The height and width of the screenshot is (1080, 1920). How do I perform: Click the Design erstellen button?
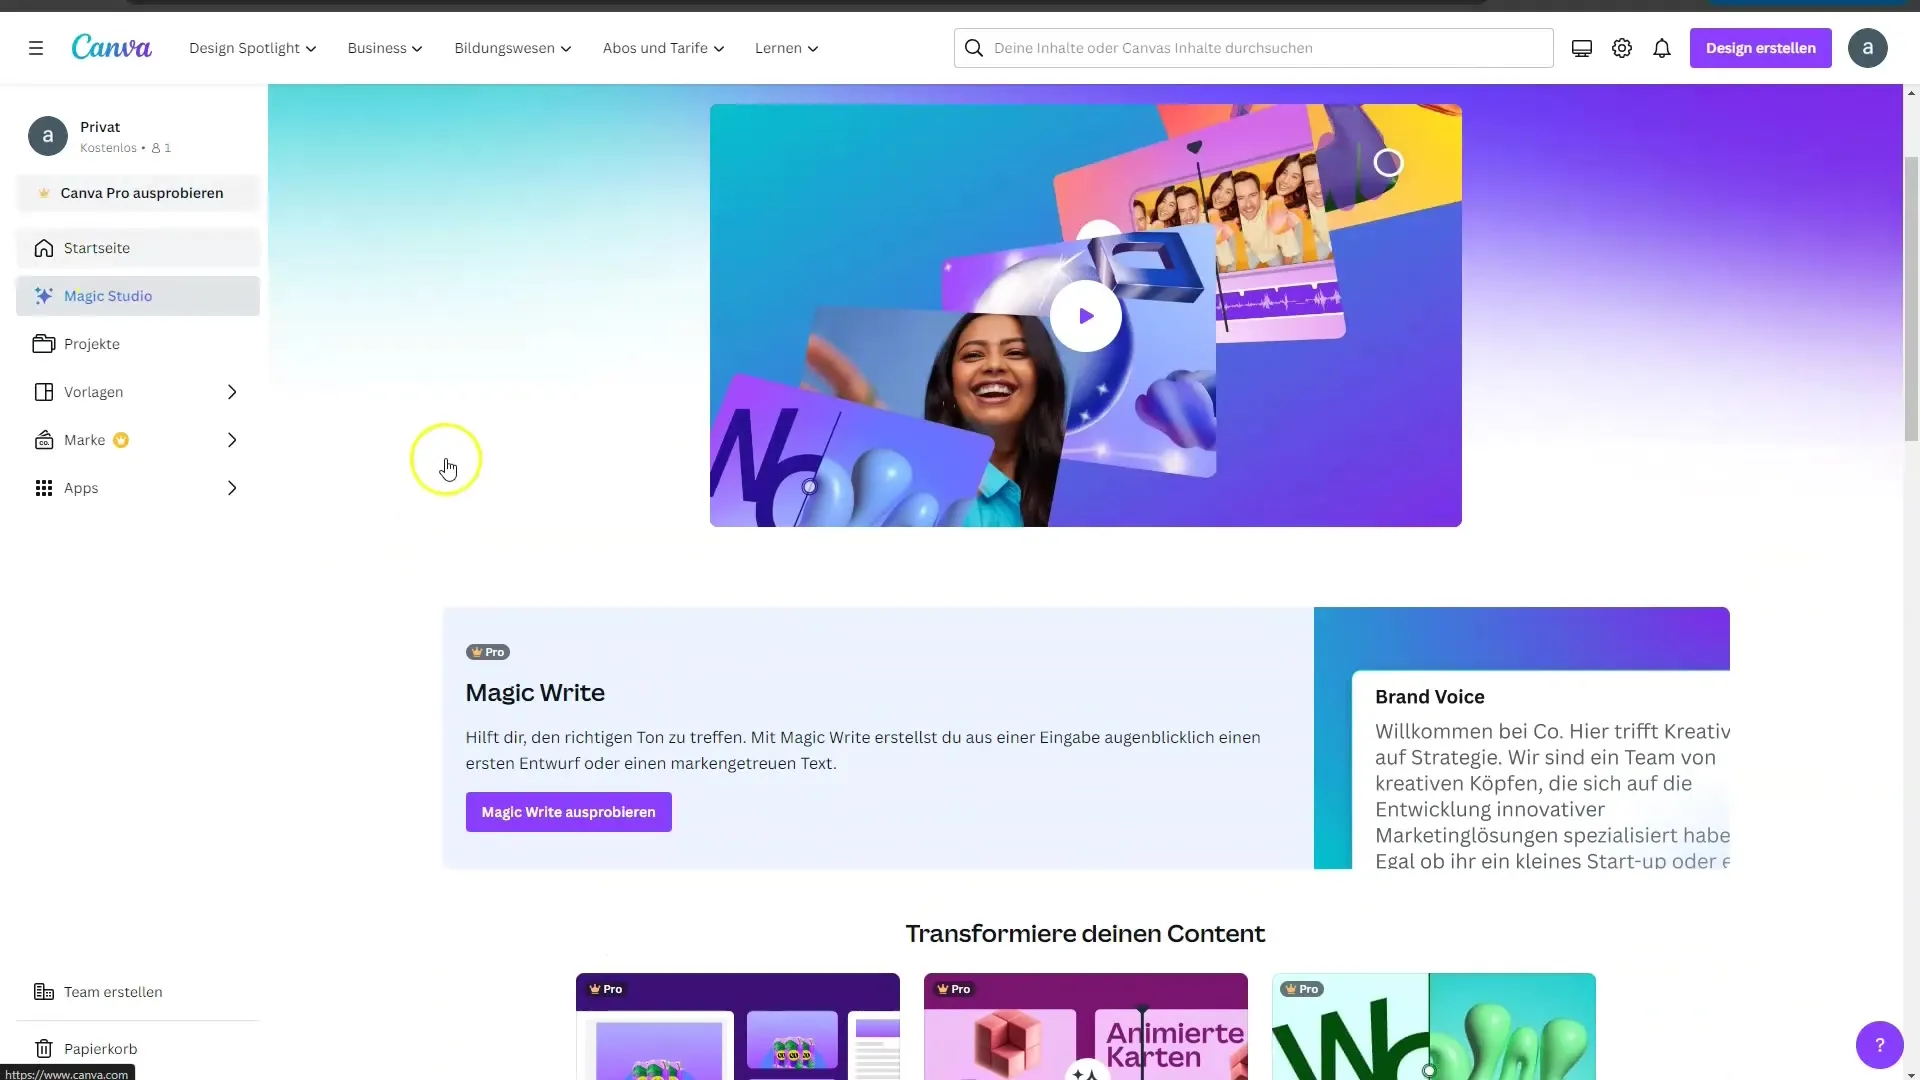pos(1760,47)
